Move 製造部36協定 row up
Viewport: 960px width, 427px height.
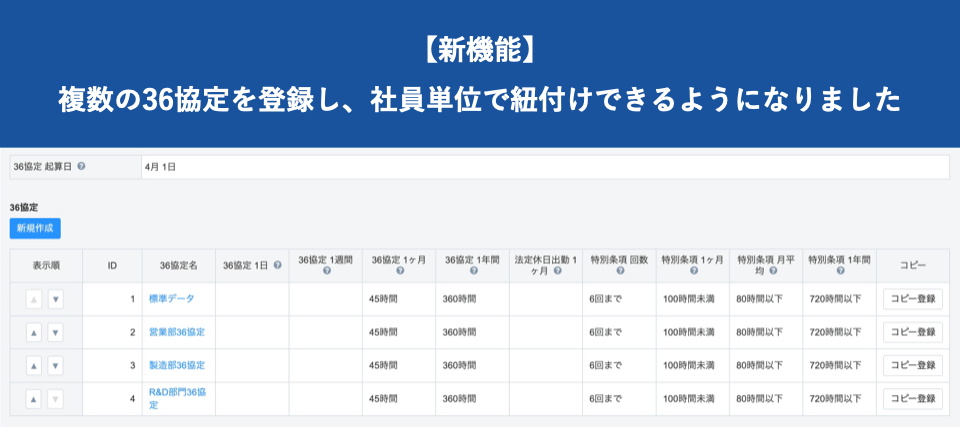(x=34, y=366)
